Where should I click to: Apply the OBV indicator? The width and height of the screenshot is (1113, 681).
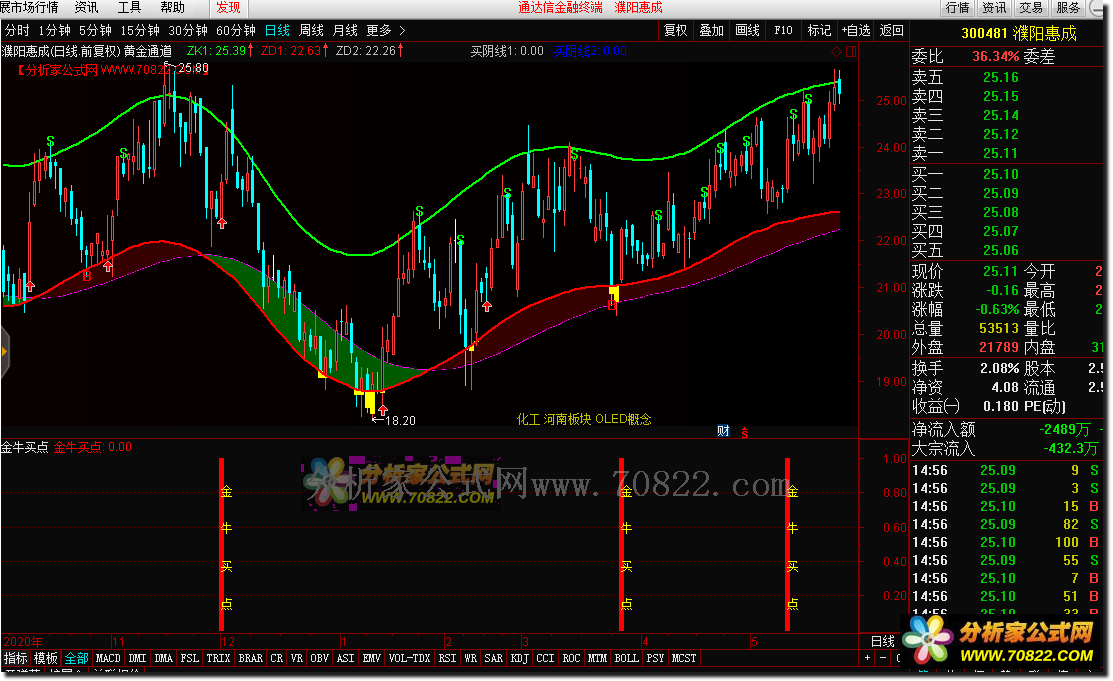[x=319, y=658]
